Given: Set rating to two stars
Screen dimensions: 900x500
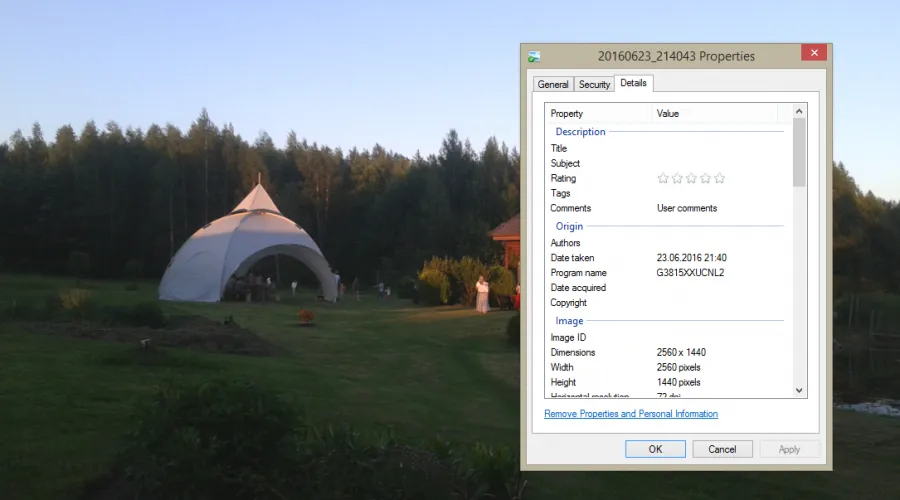Looking at the screenshot, I should [x=677, y=179].
